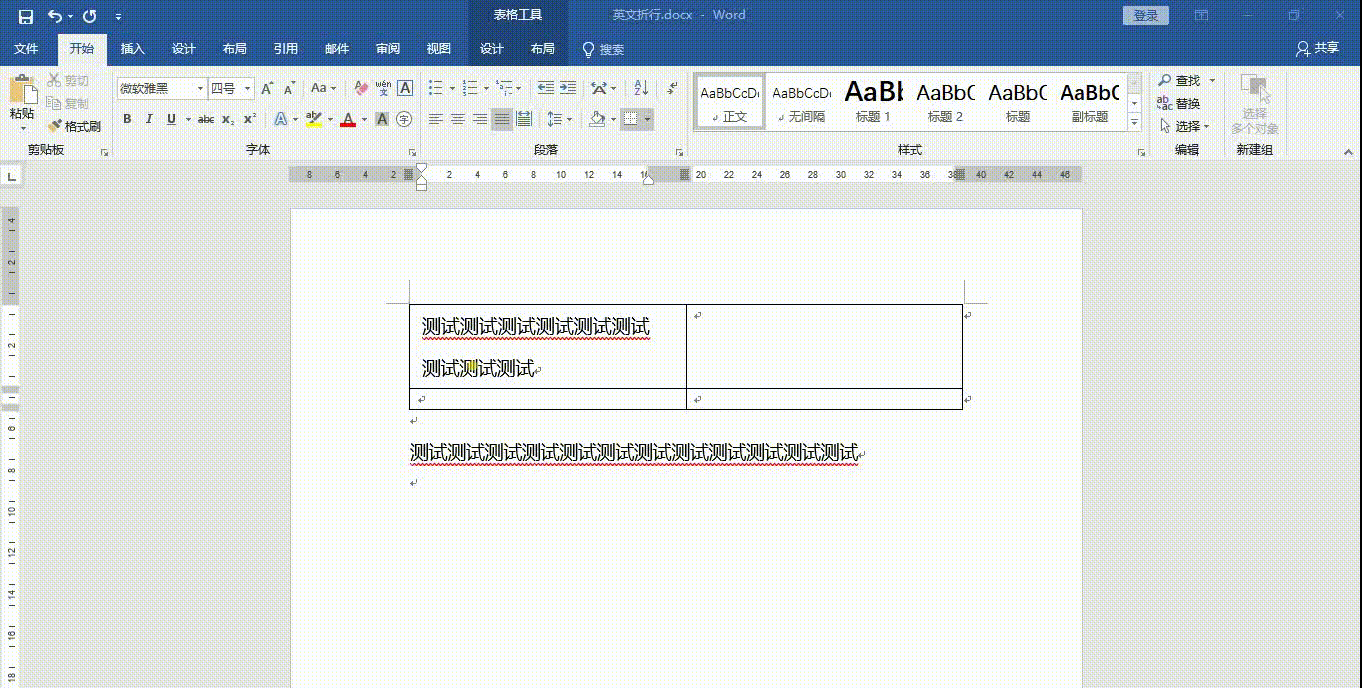This screenshot has width=1362, height=688.
Task: Click the phonetic guide wén icon
Action: tap(383, 89)
